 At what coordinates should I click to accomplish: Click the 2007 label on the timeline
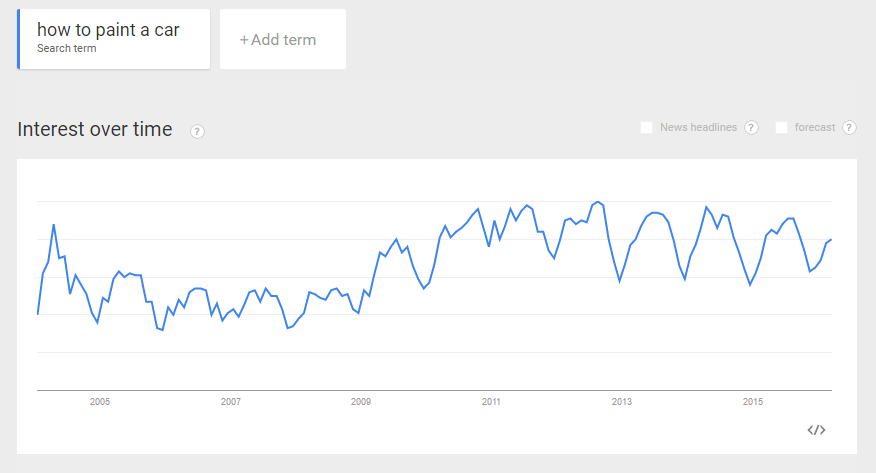(x=231, y=402)
